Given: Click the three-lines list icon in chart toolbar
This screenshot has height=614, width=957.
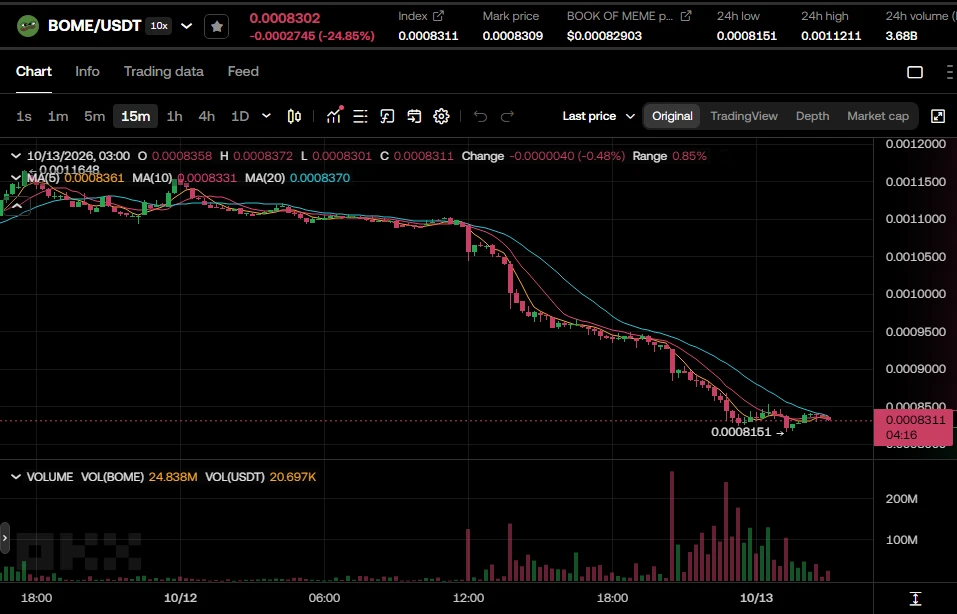Looking at the screenshot, I should click(x=360, y=116).
